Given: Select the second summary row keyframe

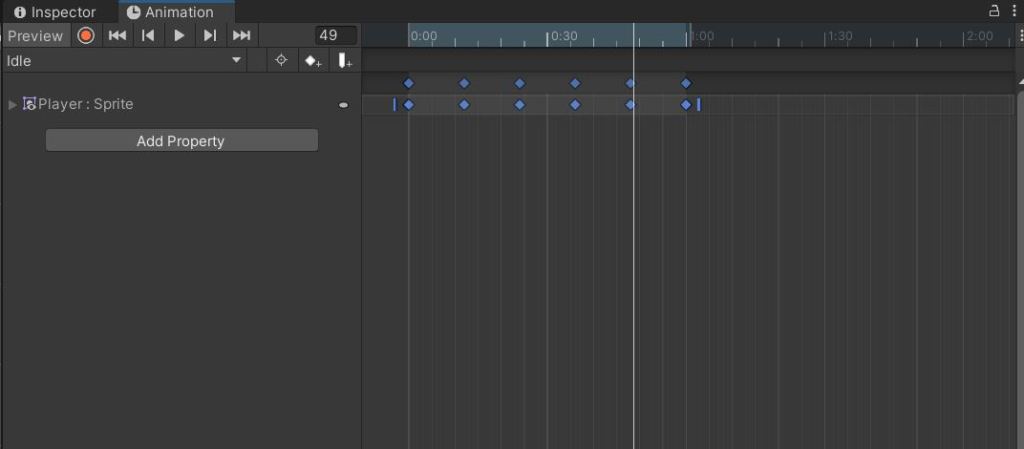Looking at the screenshot, I should (x=464, y=83).
